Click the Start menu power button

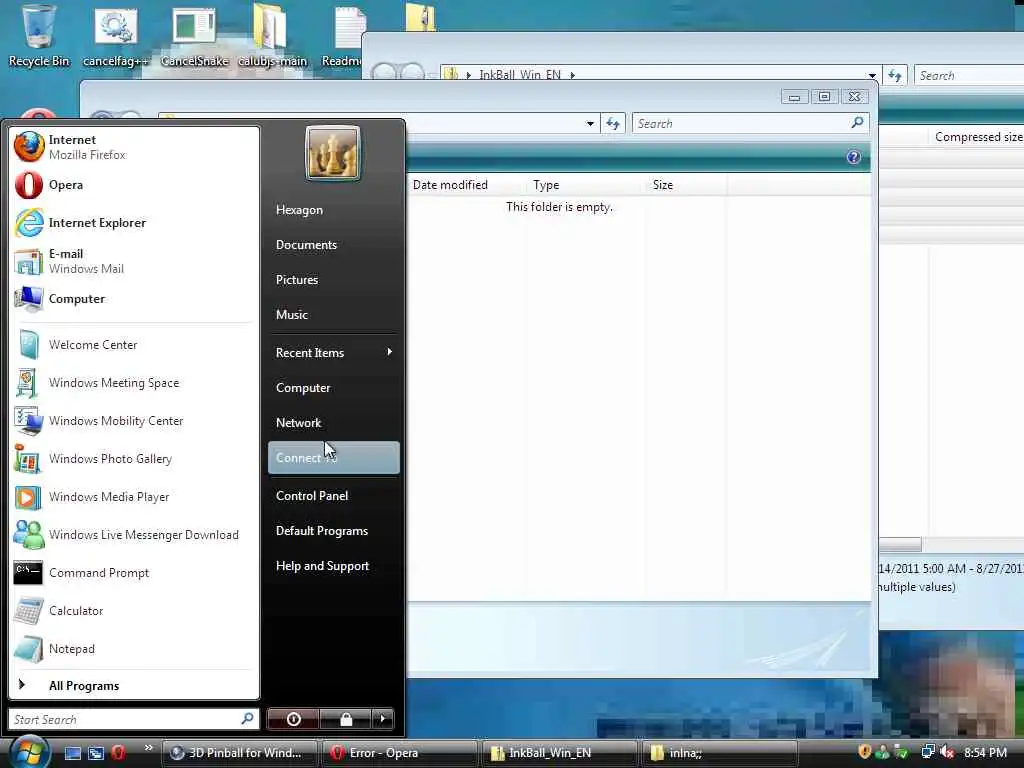coord(293,719)
